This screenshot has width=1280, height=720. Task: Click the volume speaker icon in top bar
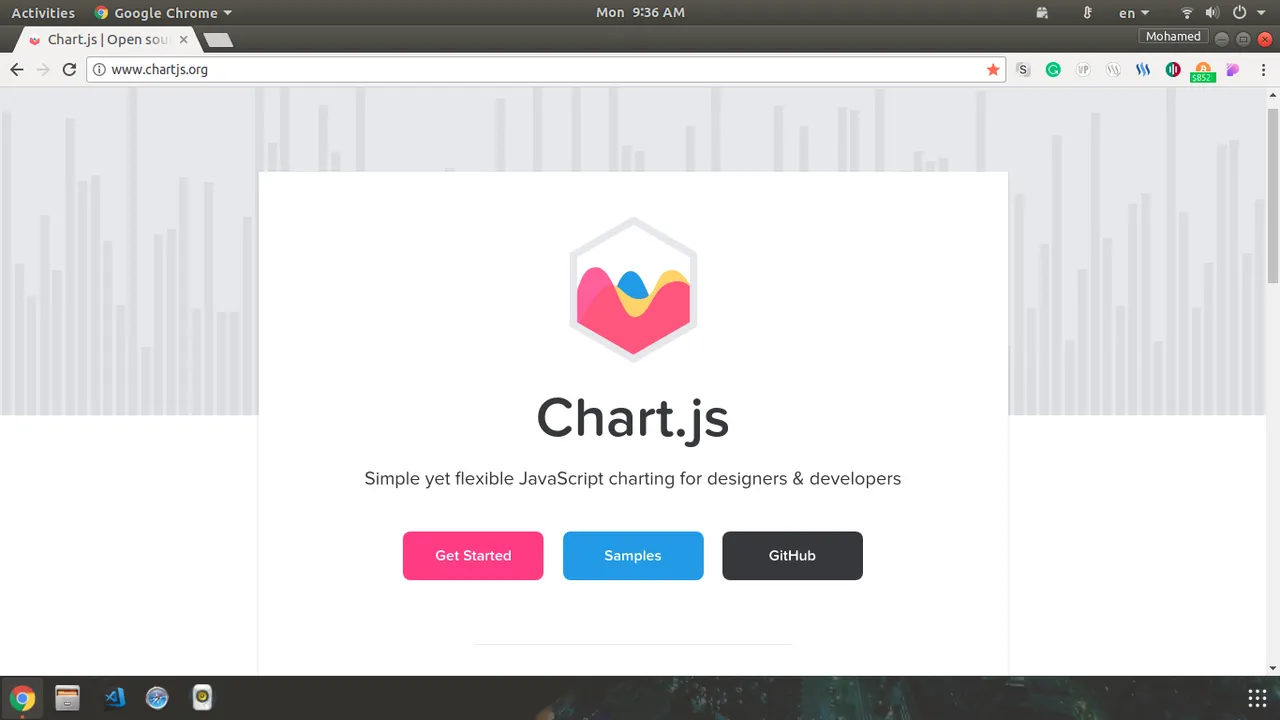tap(1212, 13)
